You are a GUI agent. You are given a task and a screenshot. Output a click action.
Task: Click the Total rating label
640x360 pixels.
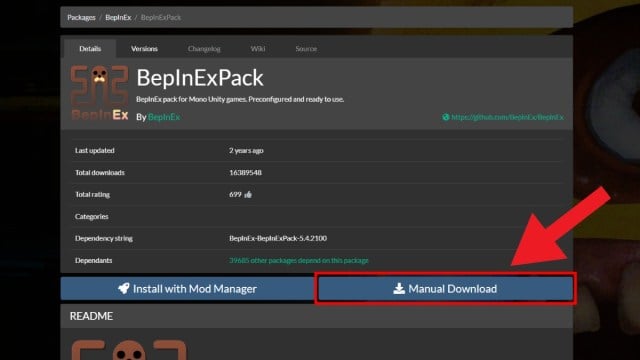(92, 195)
